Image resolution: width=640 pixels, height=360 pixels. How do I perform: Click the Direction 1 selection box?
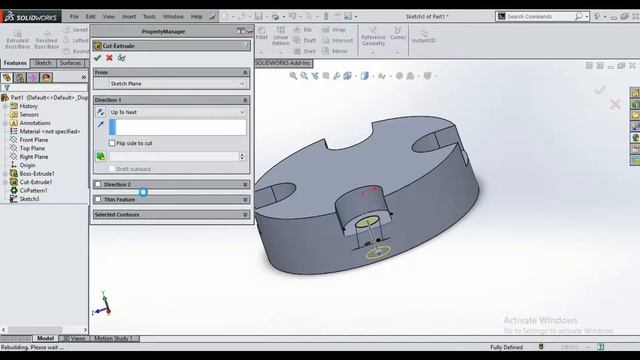pyautogui.click(x=178, y=127)
